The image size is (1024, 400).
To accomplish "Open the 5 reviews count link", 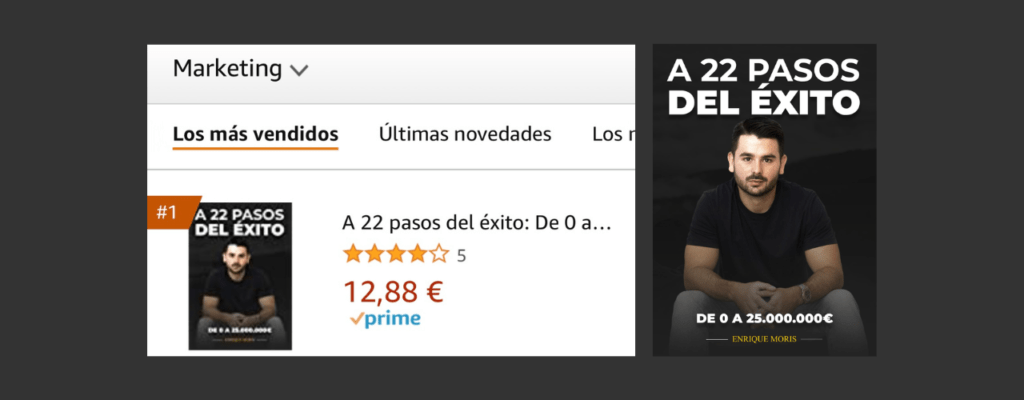I will 461,256.
